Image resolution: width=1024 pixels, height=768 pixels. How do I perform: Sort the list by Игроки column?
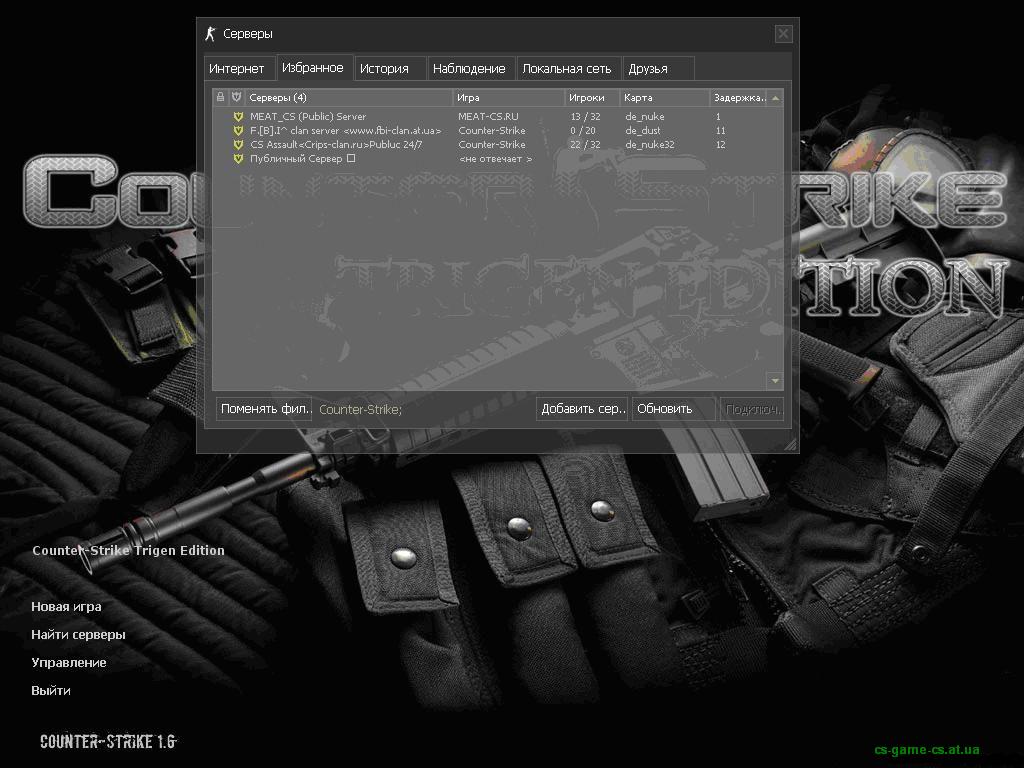pyautogui.click(x=590, y=98)
